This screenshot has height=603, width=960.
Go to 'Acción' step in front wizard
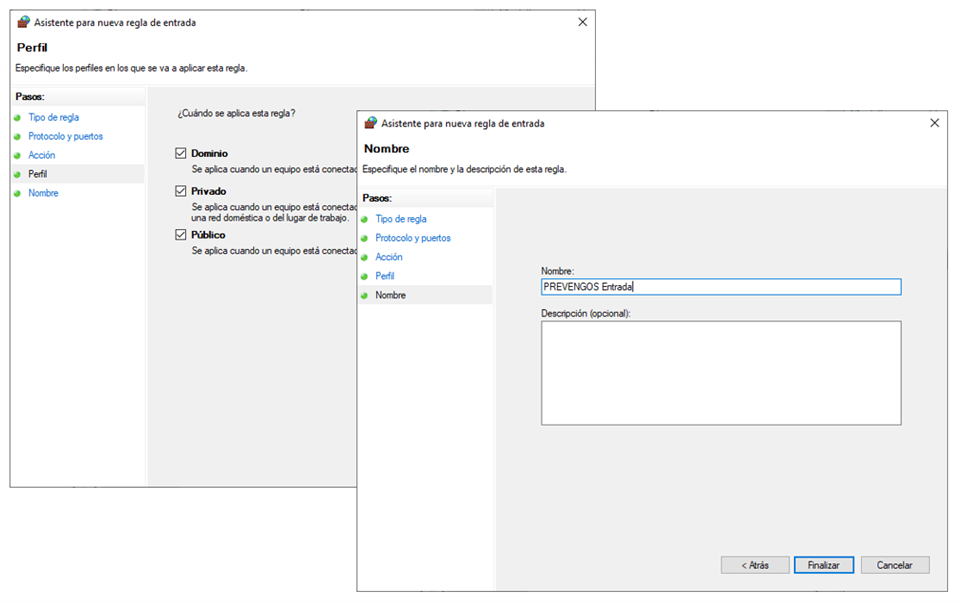point(389,257)
